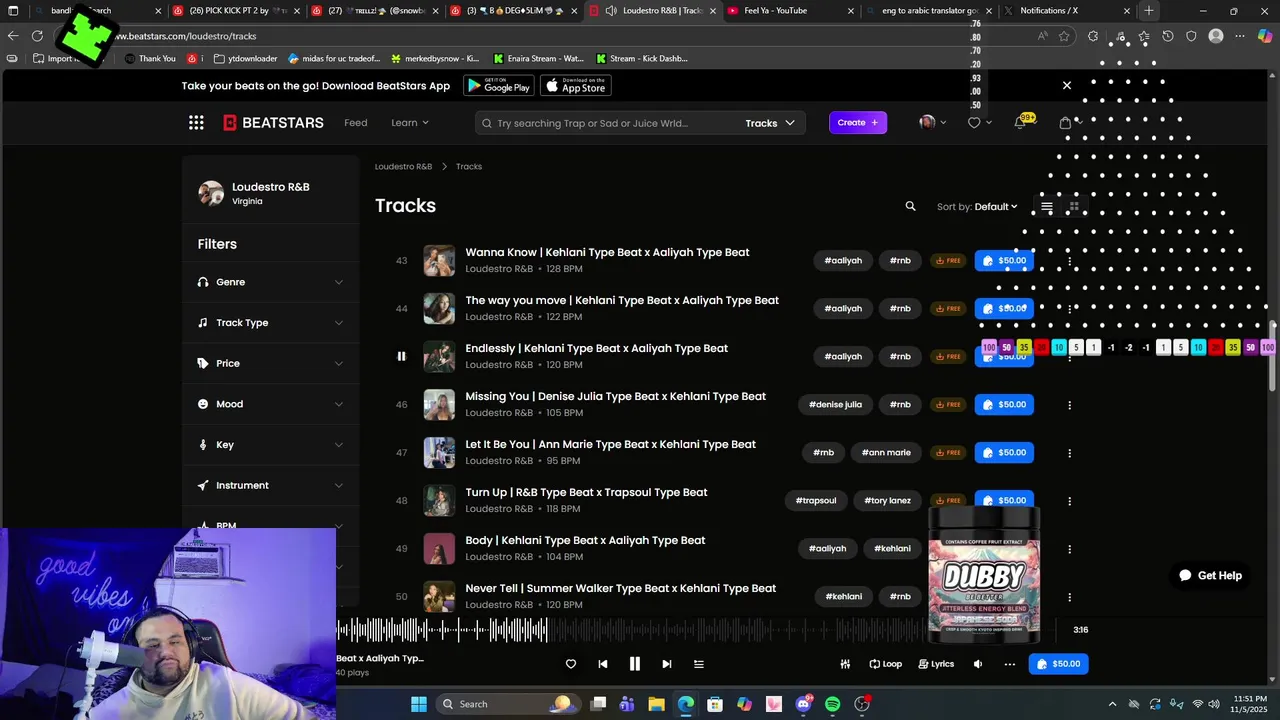Expand the Instrument filter
Image resolution: width=1280 pixels, height=720 pixels.
point(271,486)
